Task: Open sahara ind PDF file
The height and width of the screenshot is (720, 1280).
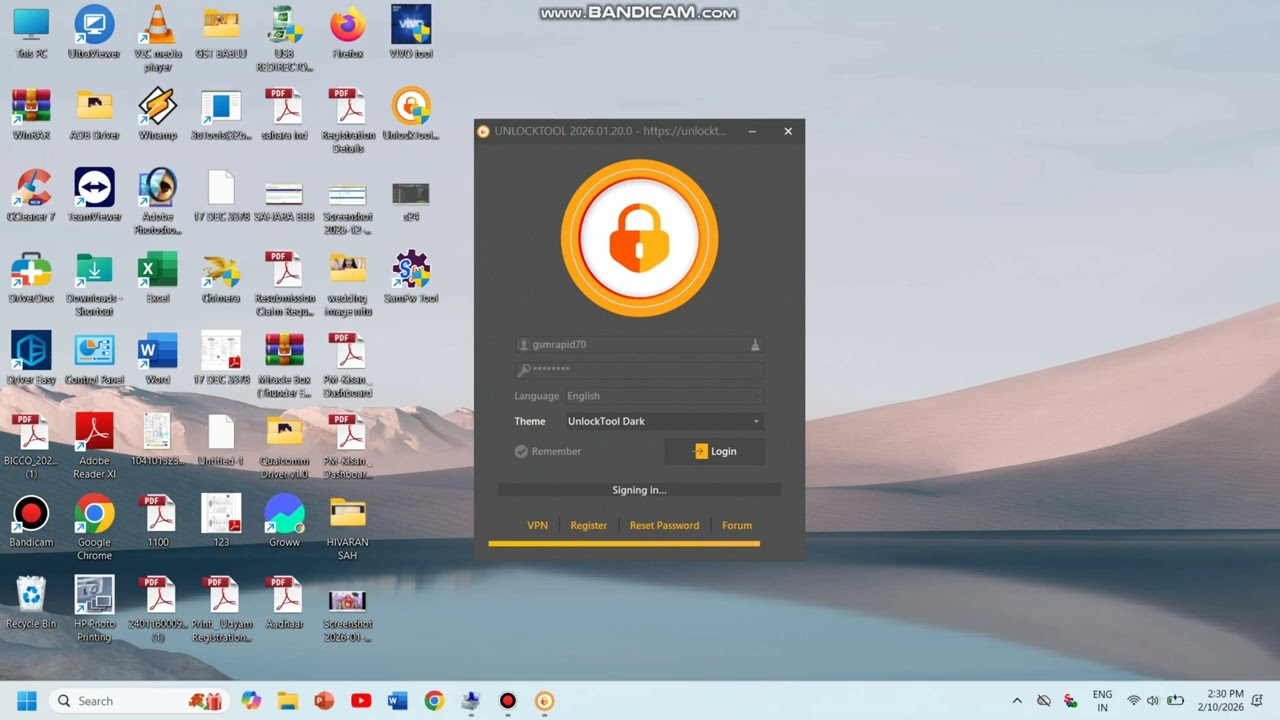Action: 284,114
